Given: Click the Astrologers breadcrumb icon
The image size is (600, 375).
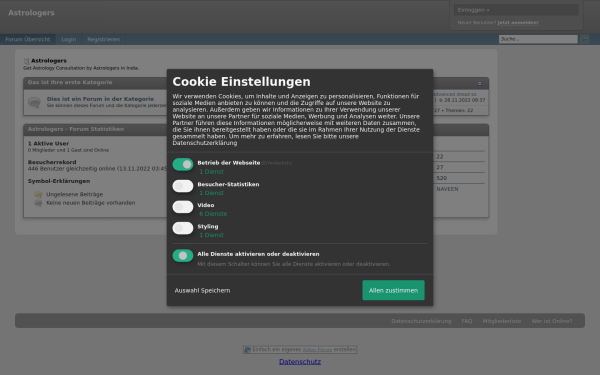Looking at the screenshot, I should pyautogui.click(x=26, y=61).
